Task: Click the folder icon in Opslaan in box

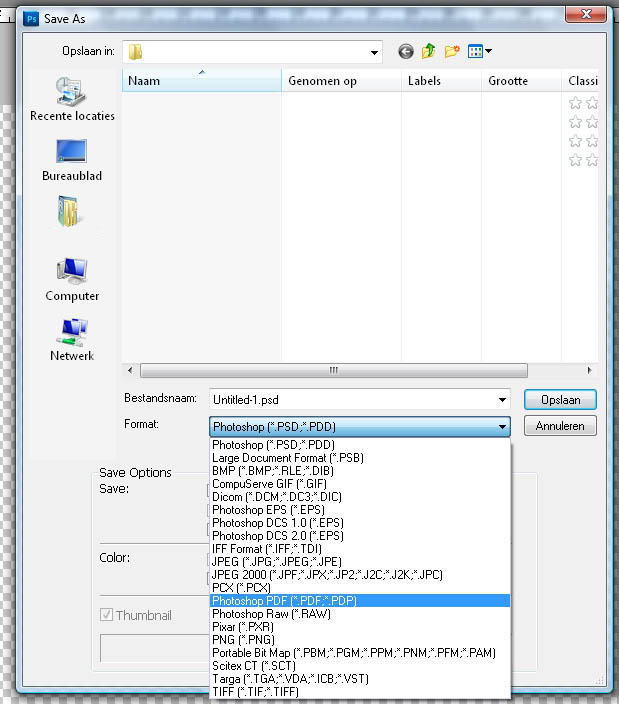Action: tap(135, 52)
